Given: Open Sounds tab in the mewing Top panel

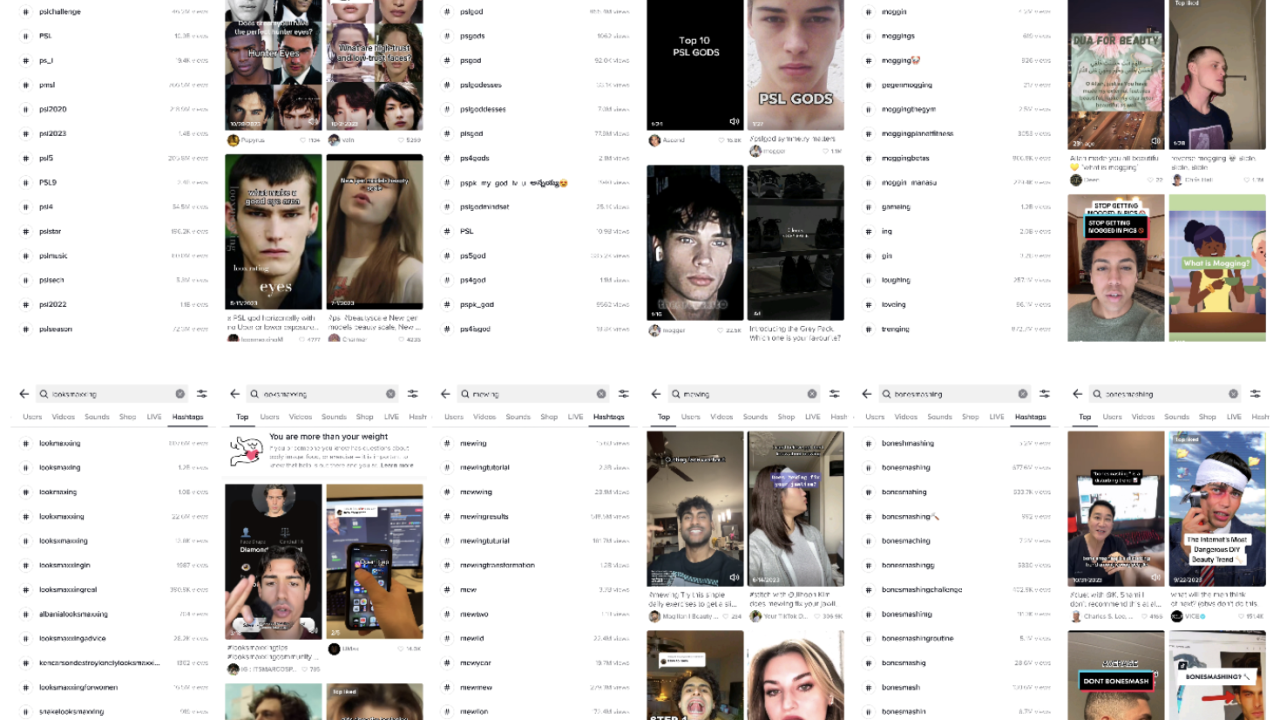Looking at the screenshot, I should [755, 417].
